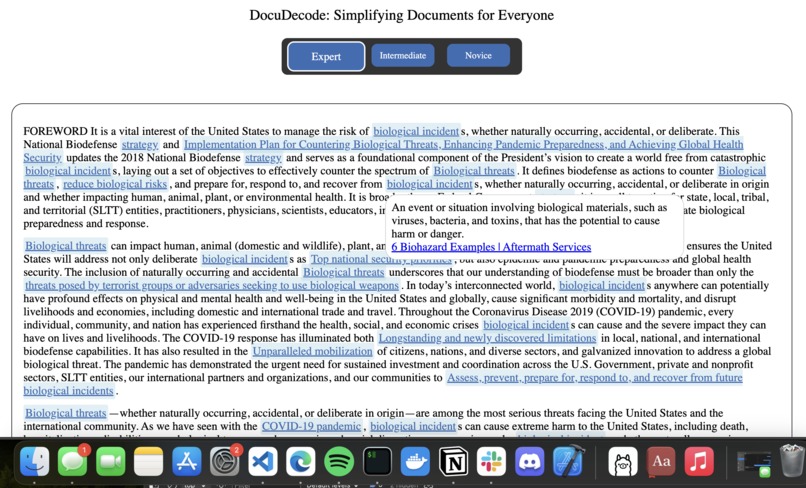The width and height of the screenshot is (806, 488).
Task: Click 'biological incident' after 'not only deliberate'
Action: (x=244, y=259)
